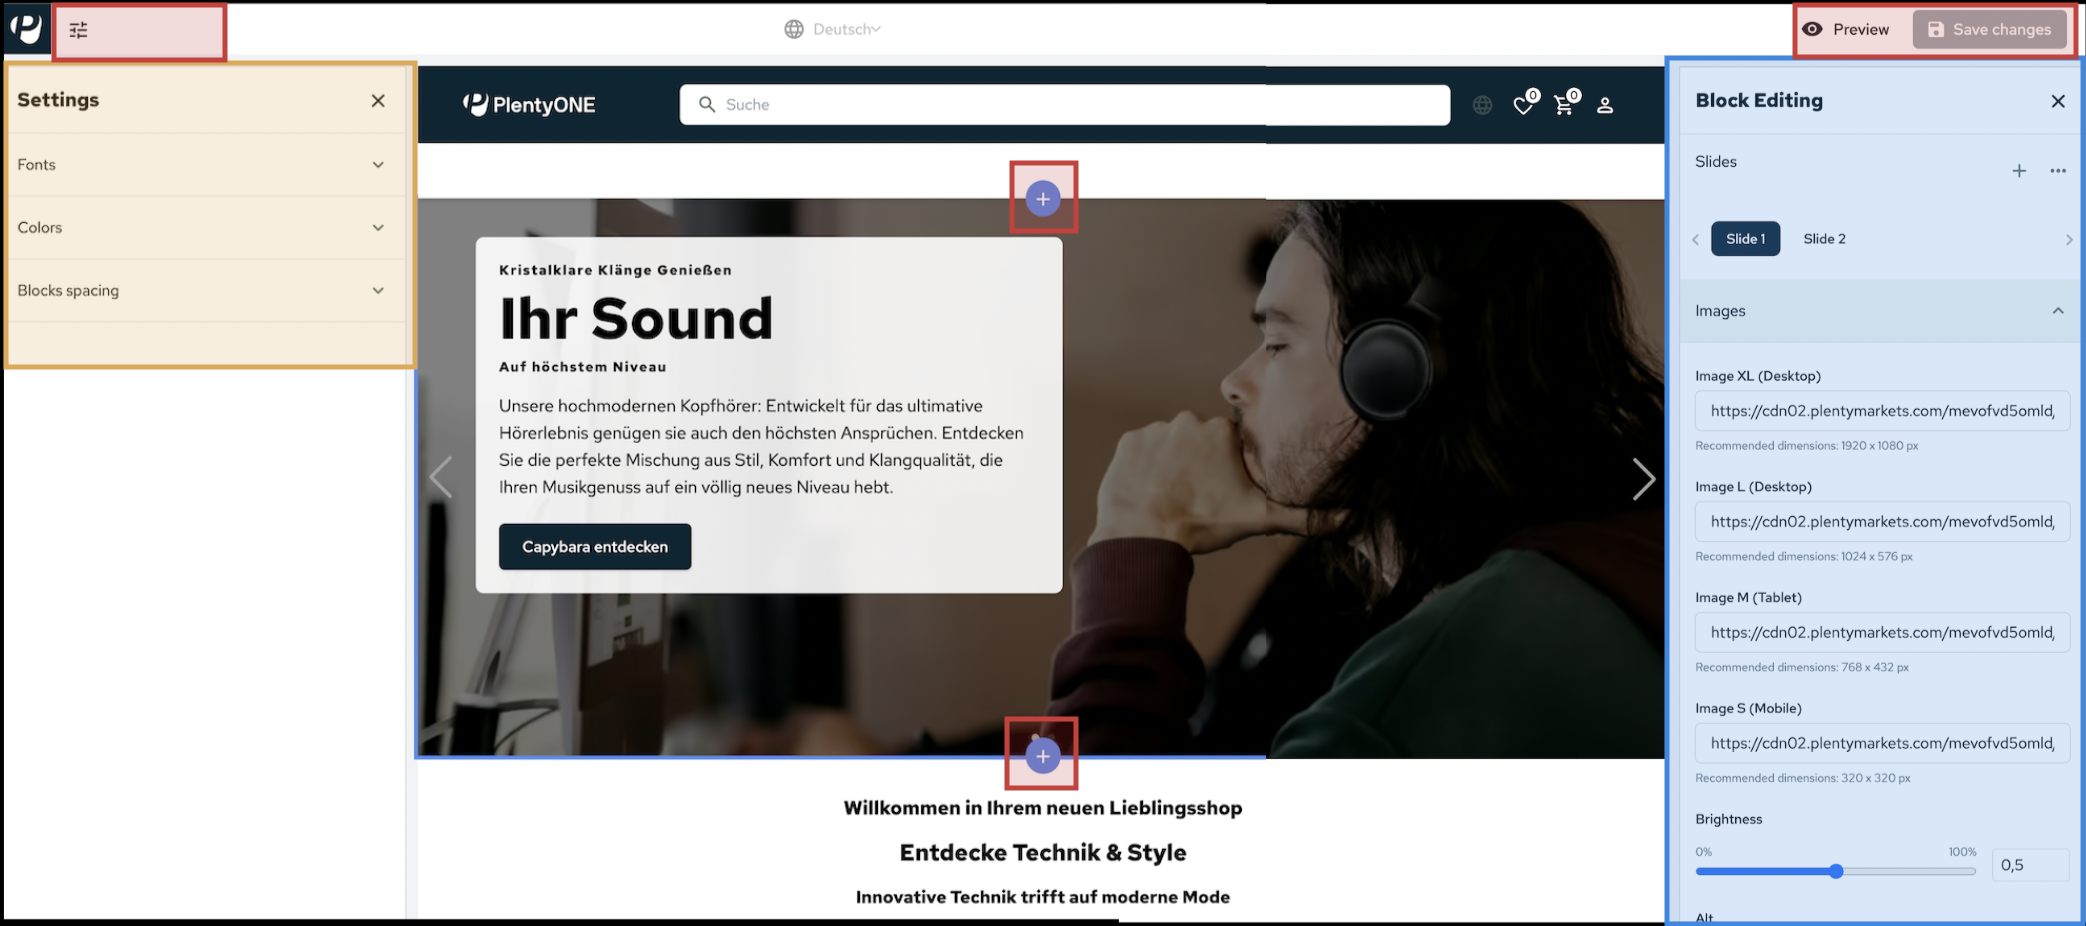Expand the Colors settings section
The image size is (2086, 926).
200,228
